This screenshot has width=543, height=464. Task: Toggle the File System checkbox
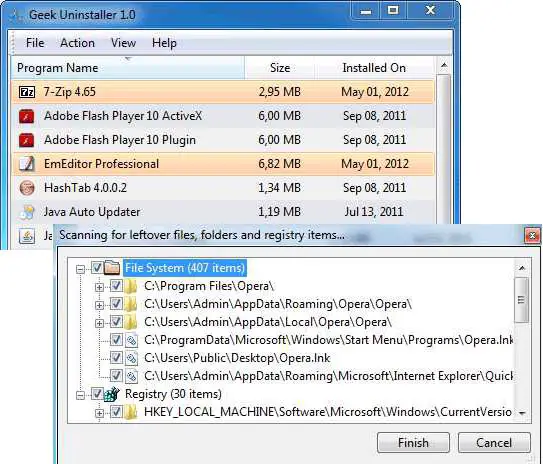pos(97,268)
